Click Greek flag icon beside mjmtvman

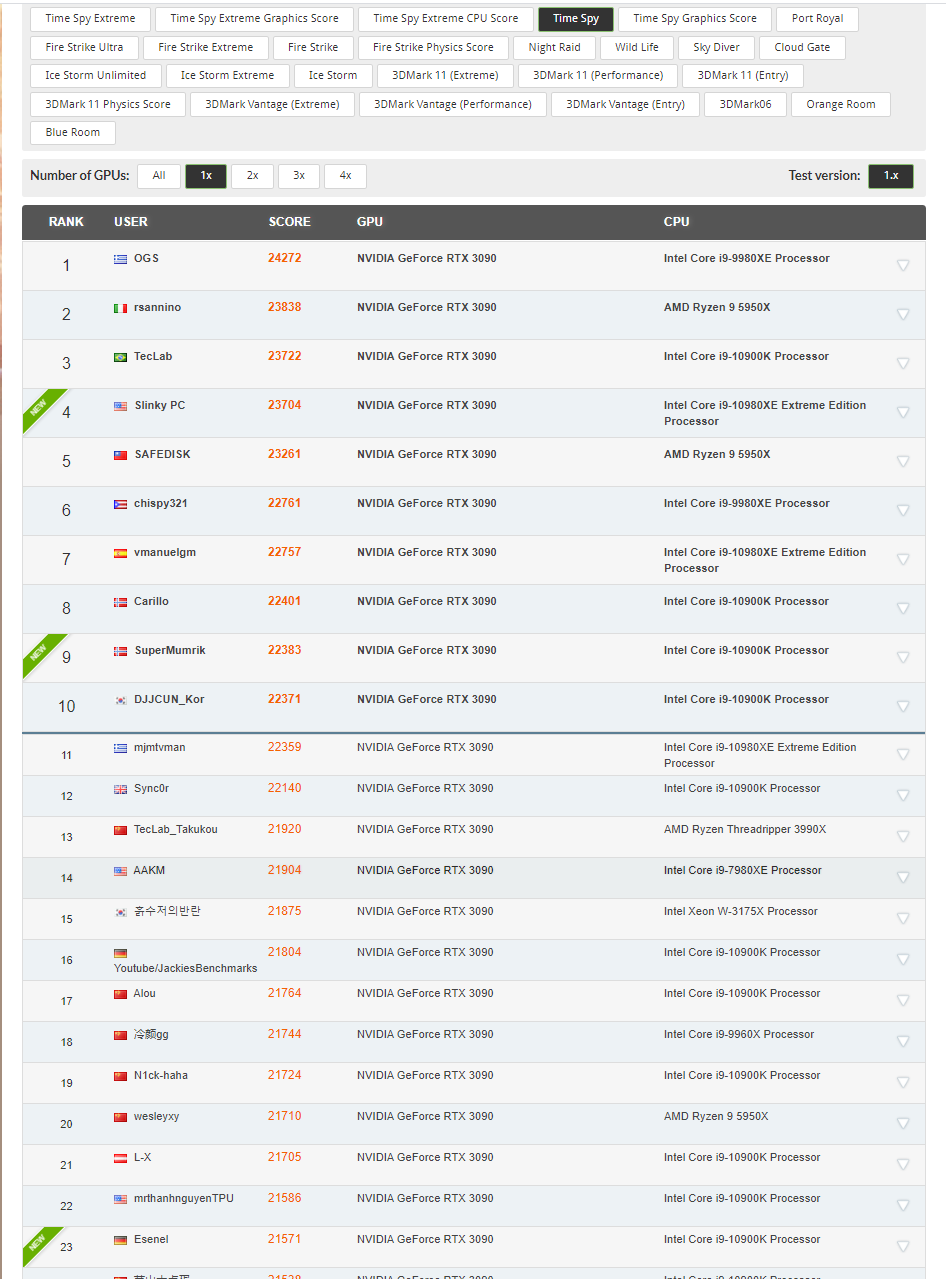pos(120,748)
